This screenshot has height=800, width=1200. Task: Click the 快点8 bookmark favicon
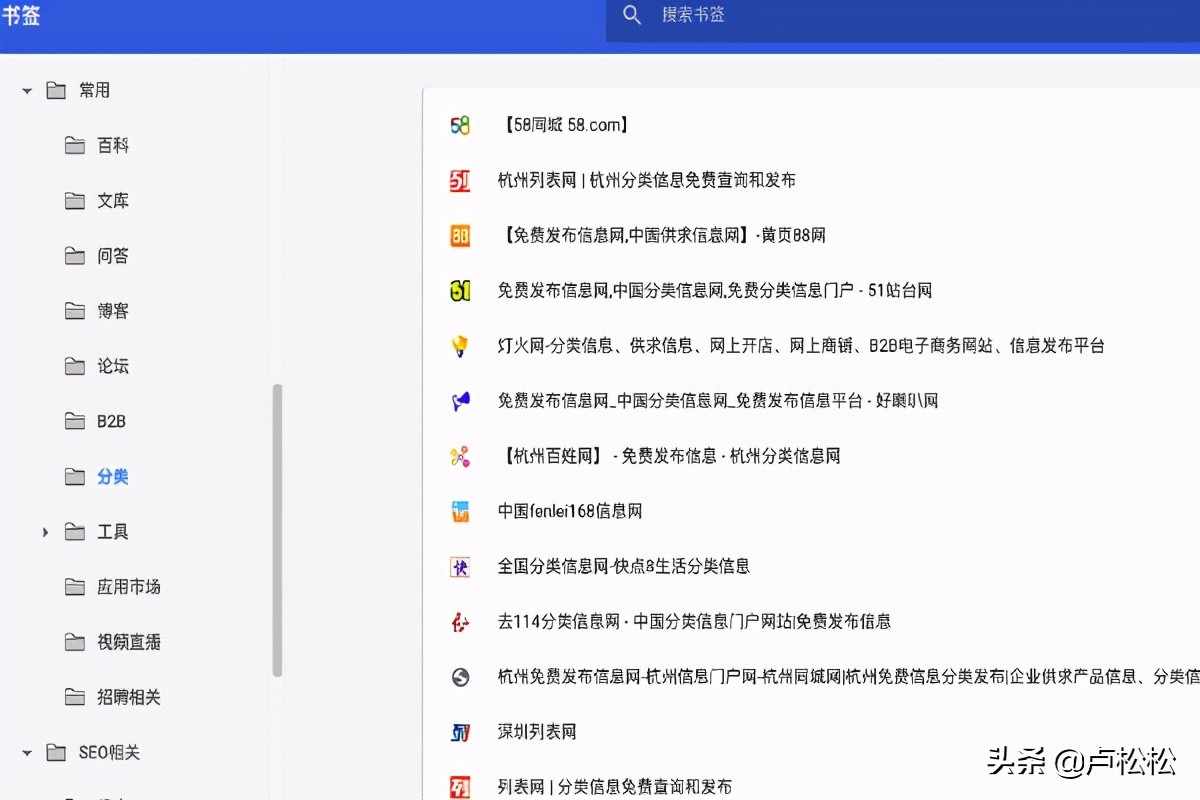tap(460, 565)
